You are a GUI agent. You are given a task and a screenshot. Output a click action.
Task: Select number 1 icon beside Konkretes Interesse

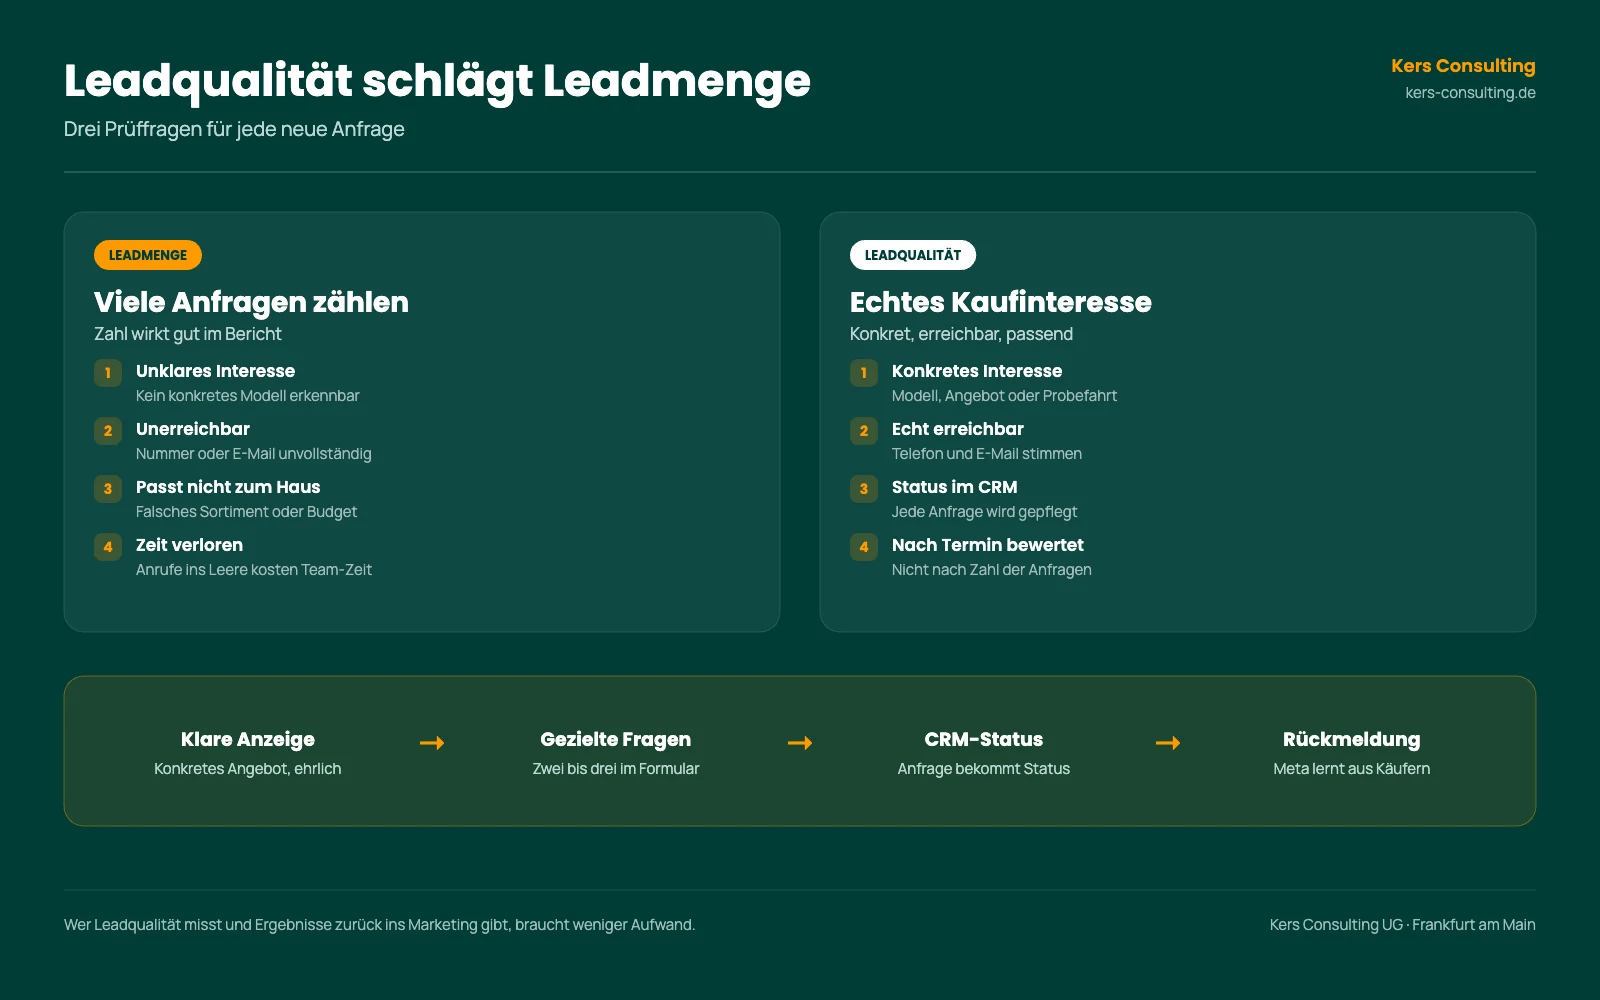864,373
